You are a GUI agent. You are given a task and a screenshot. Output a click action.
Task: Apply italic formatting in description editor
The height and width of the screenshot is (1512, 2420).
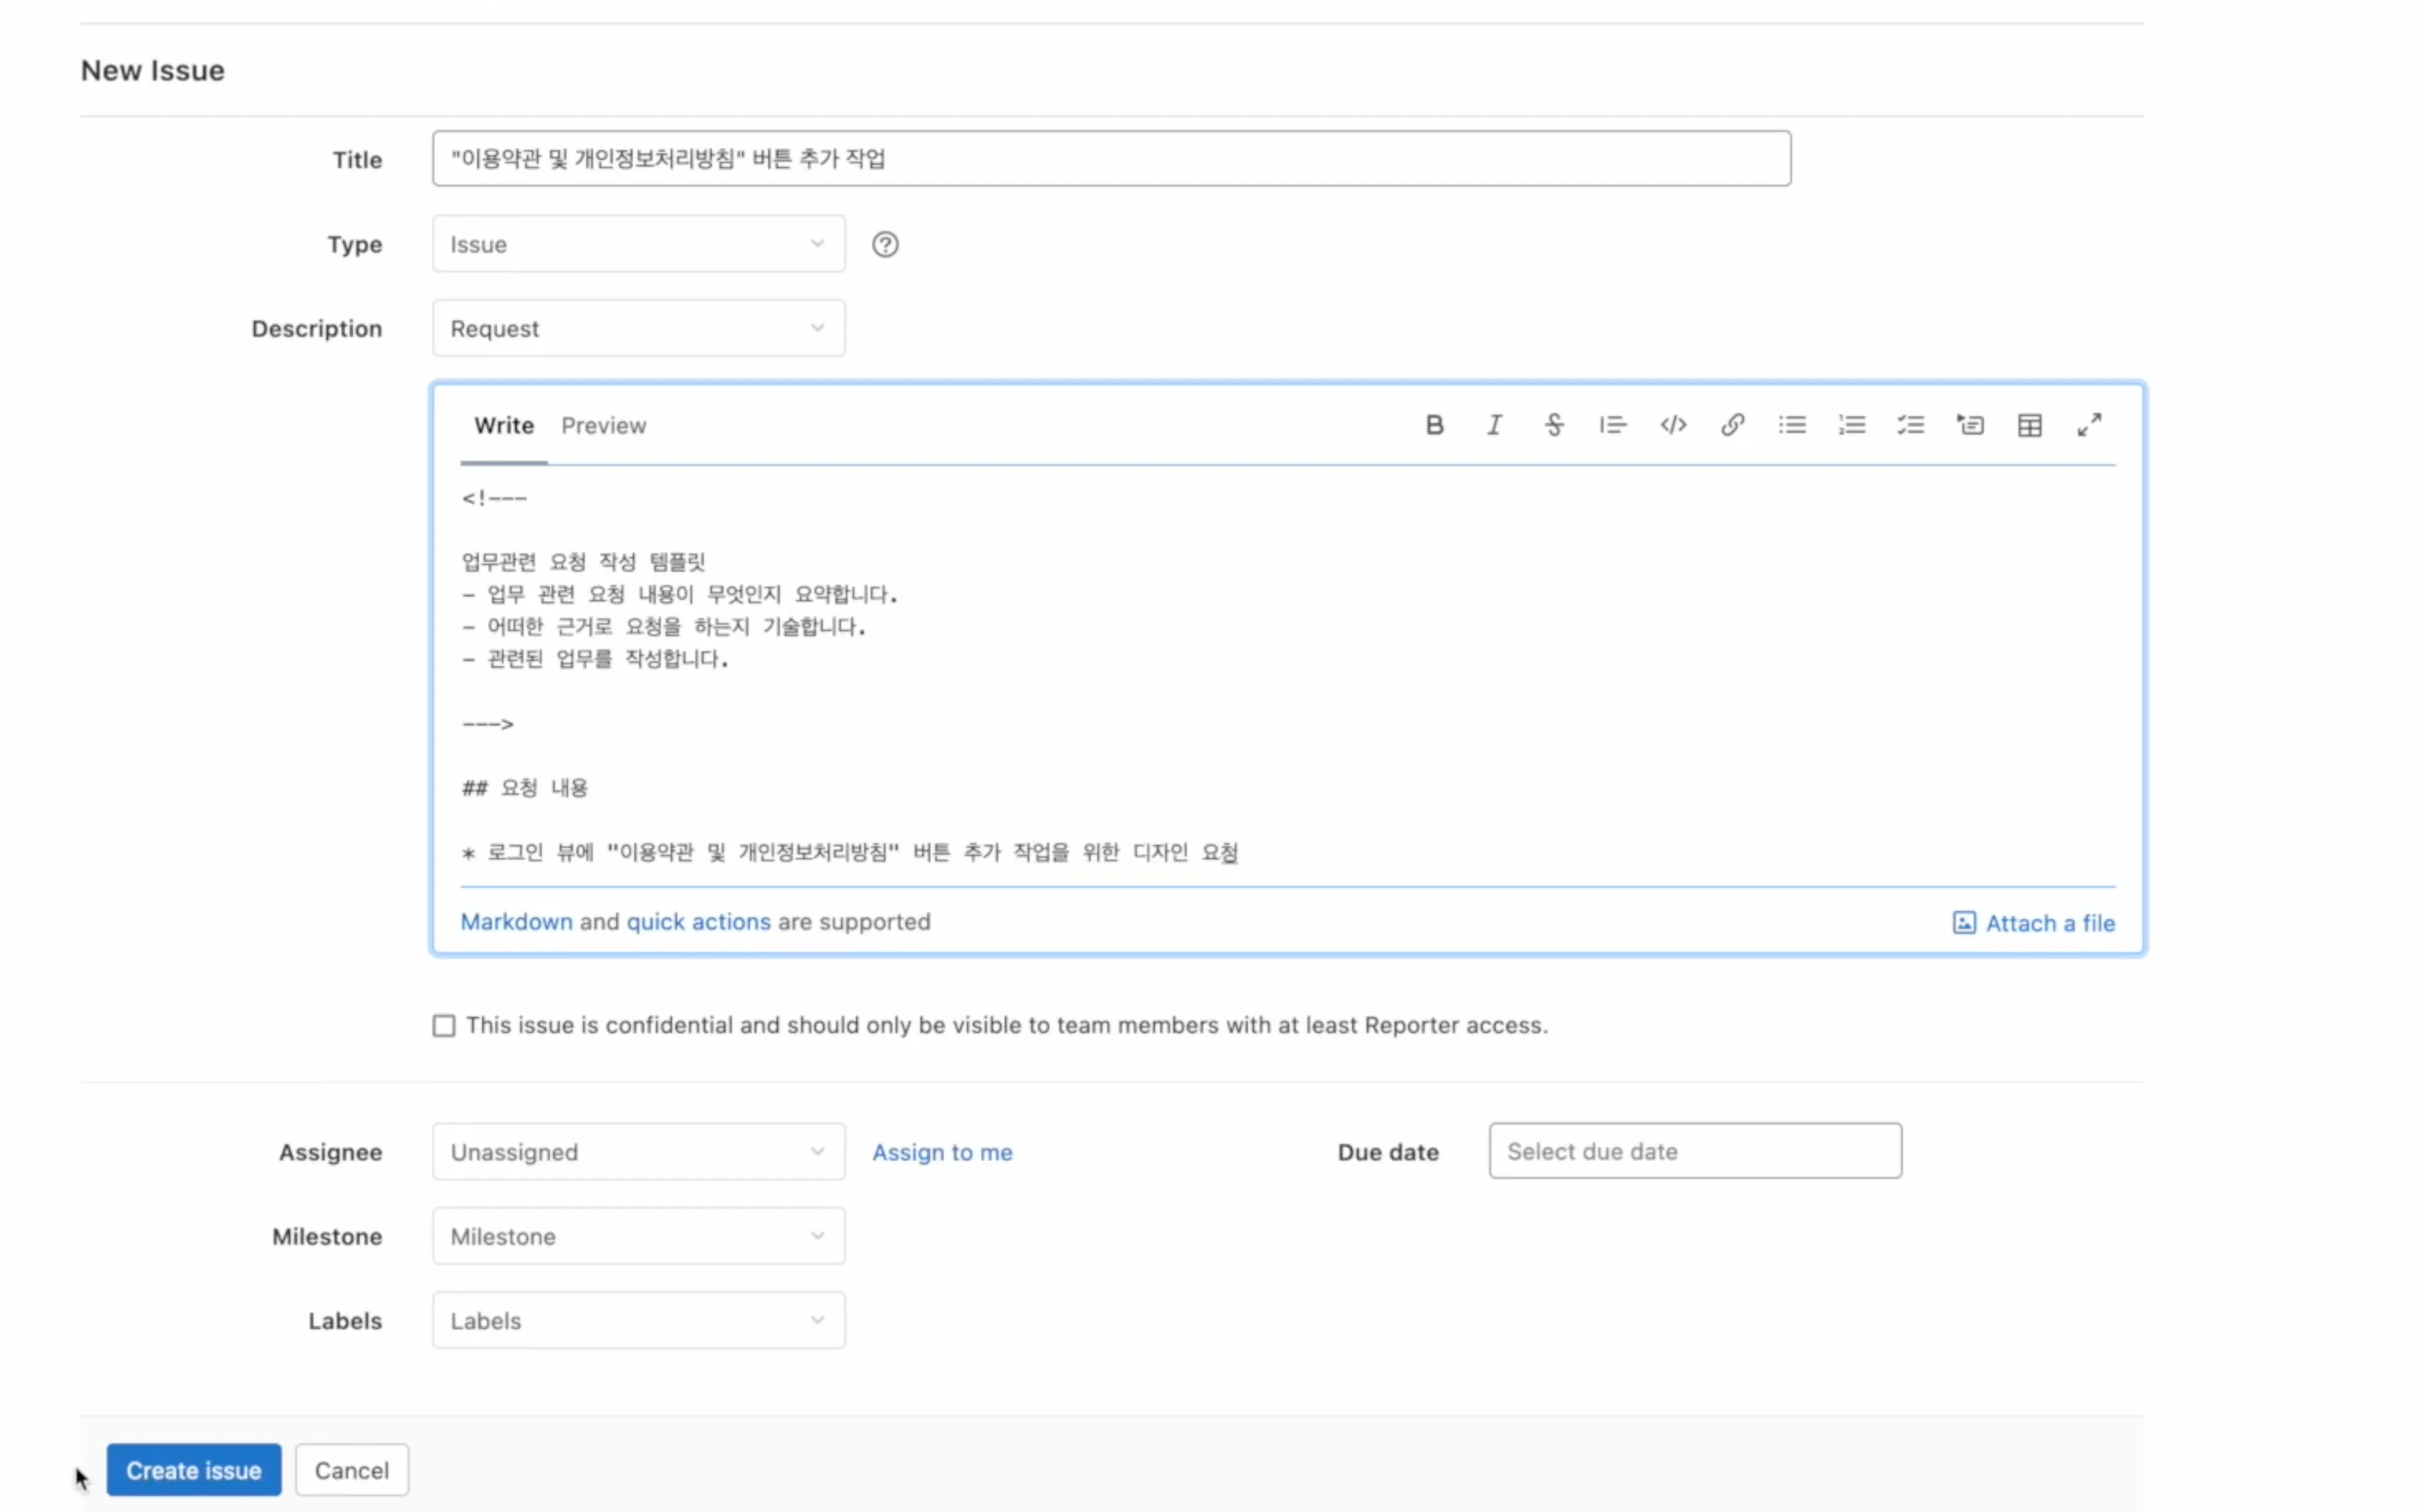(x=1494, y=425)
